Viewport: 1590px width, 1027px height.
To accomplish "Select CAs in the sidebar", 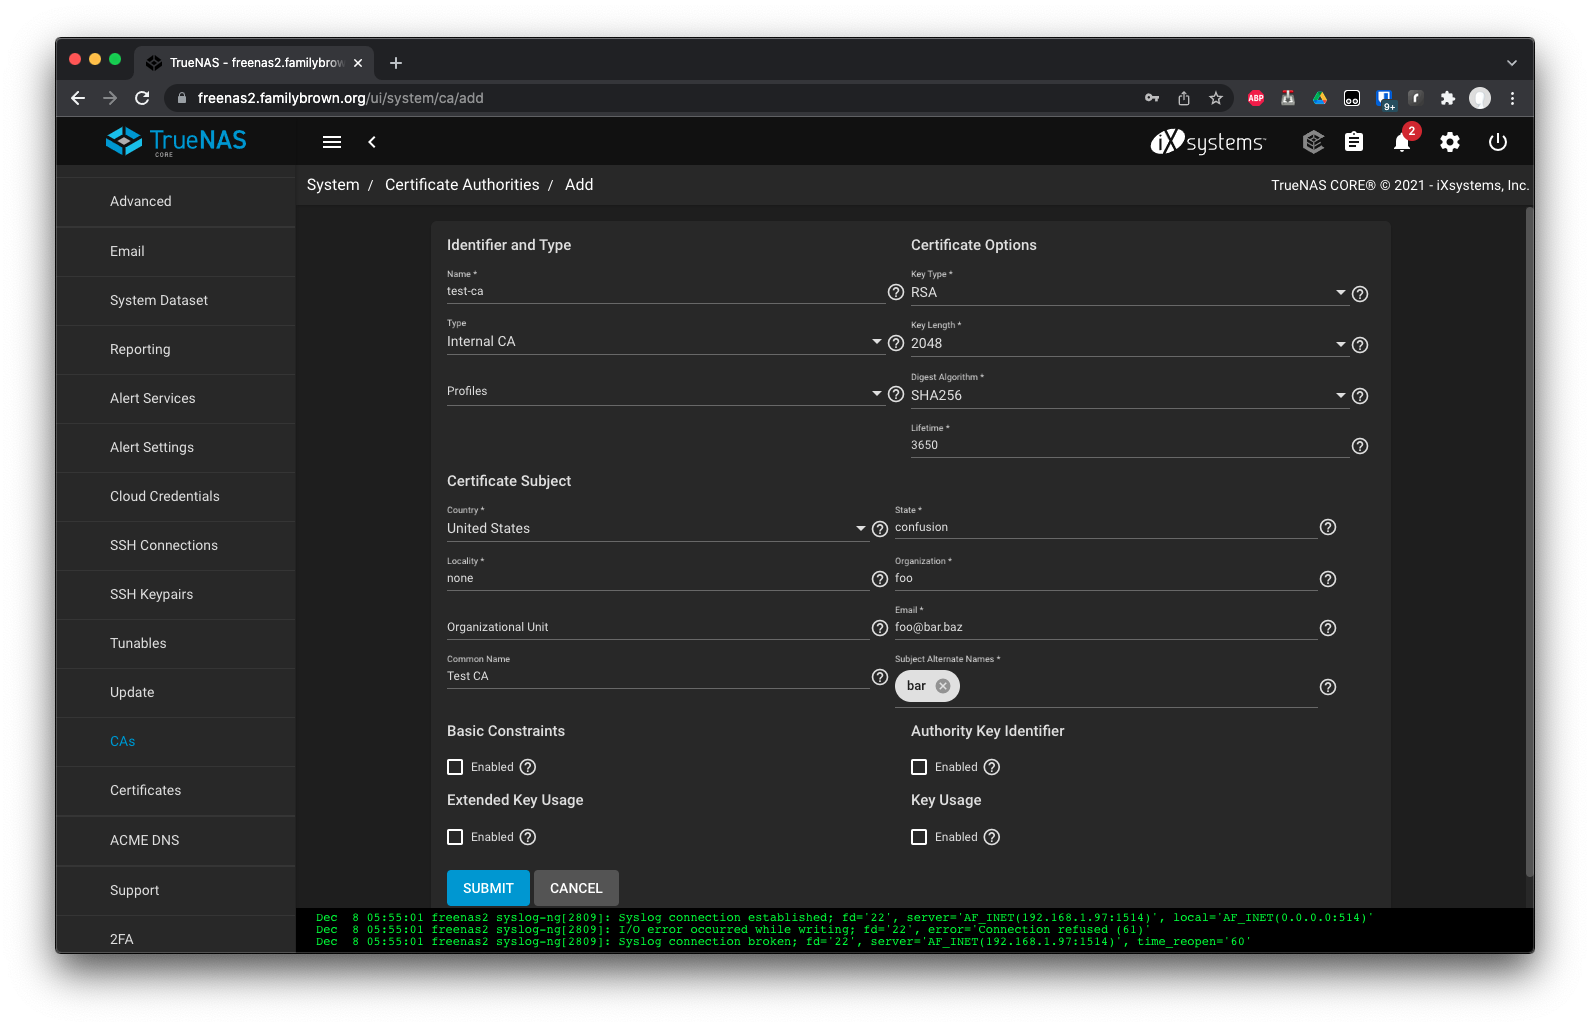I will coord(176,742).
